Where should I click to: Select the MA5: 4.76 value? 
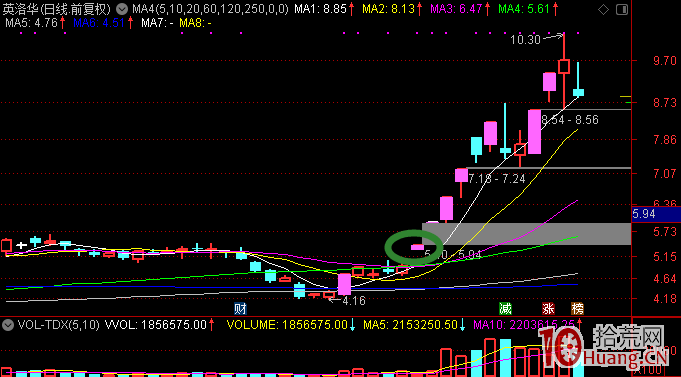pos(31,23)
